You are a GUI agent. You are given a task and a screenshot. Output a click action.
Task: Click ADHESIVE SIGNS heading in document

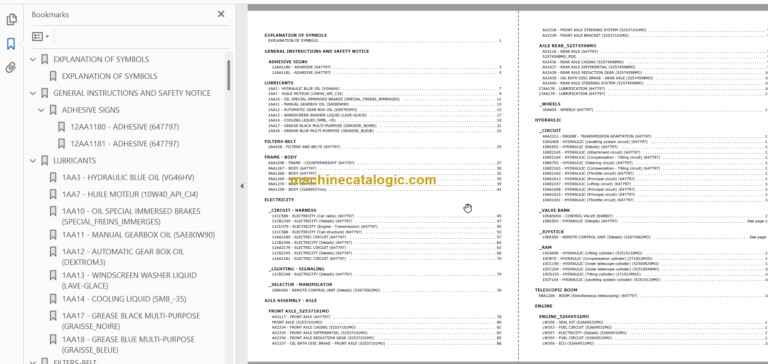point(288,62)
